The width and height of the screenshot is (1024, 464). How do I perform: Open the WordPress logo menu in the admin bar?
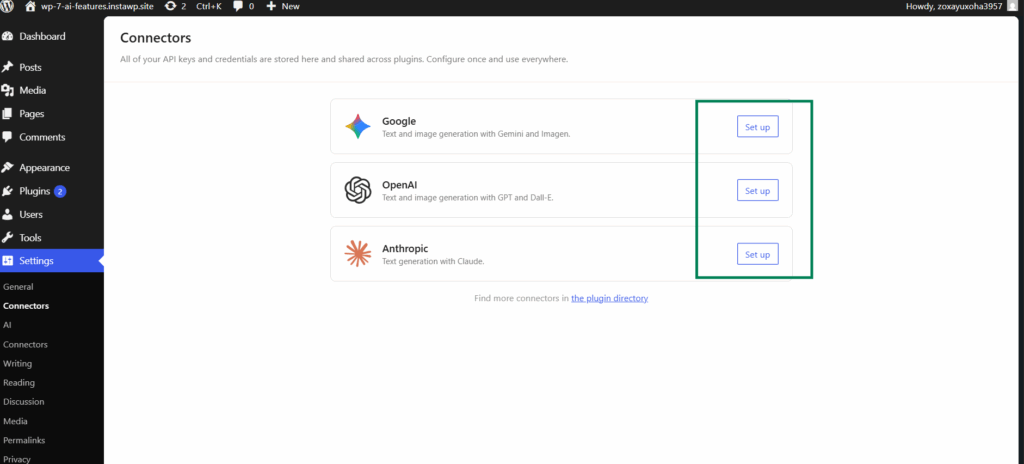[7, 6]
